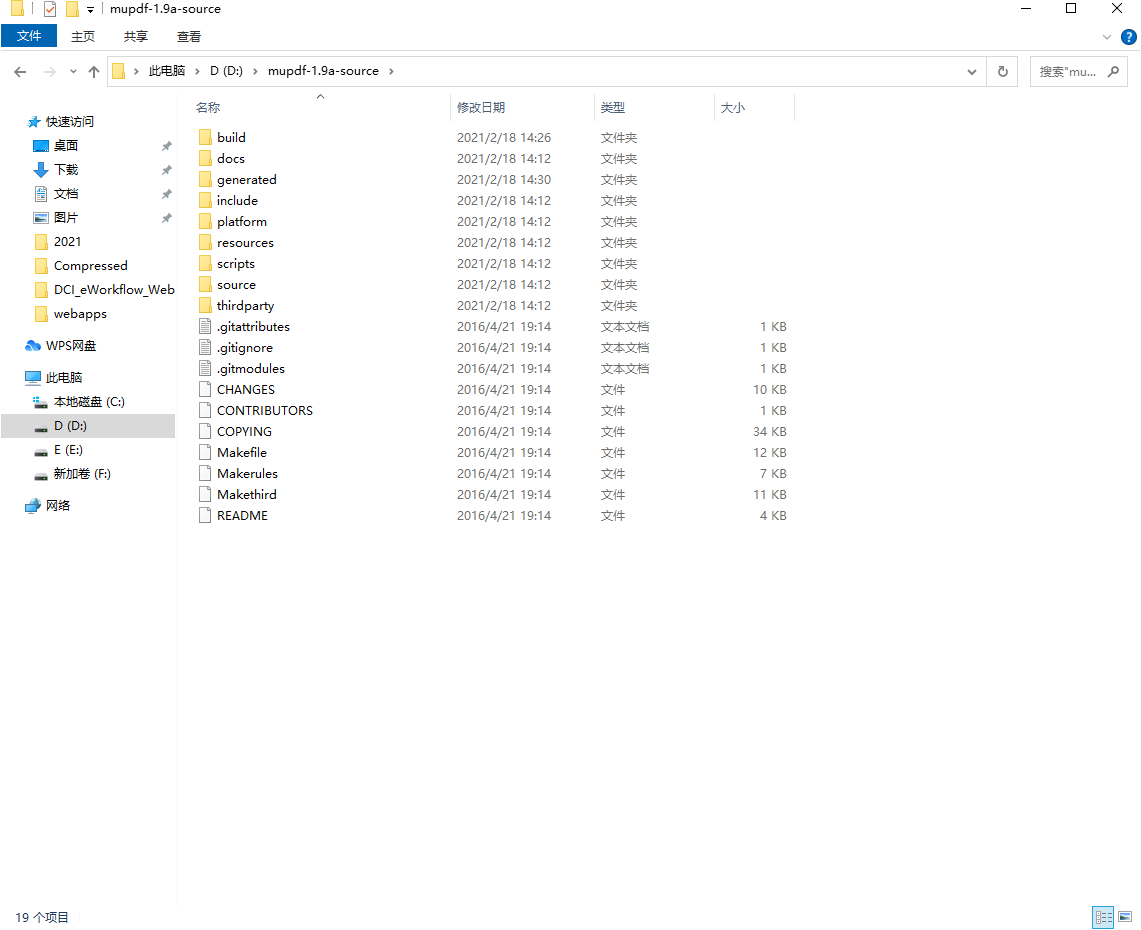Select the 2021 folder in sidebar
This screenshot has height=930, width=1141.
68,242
